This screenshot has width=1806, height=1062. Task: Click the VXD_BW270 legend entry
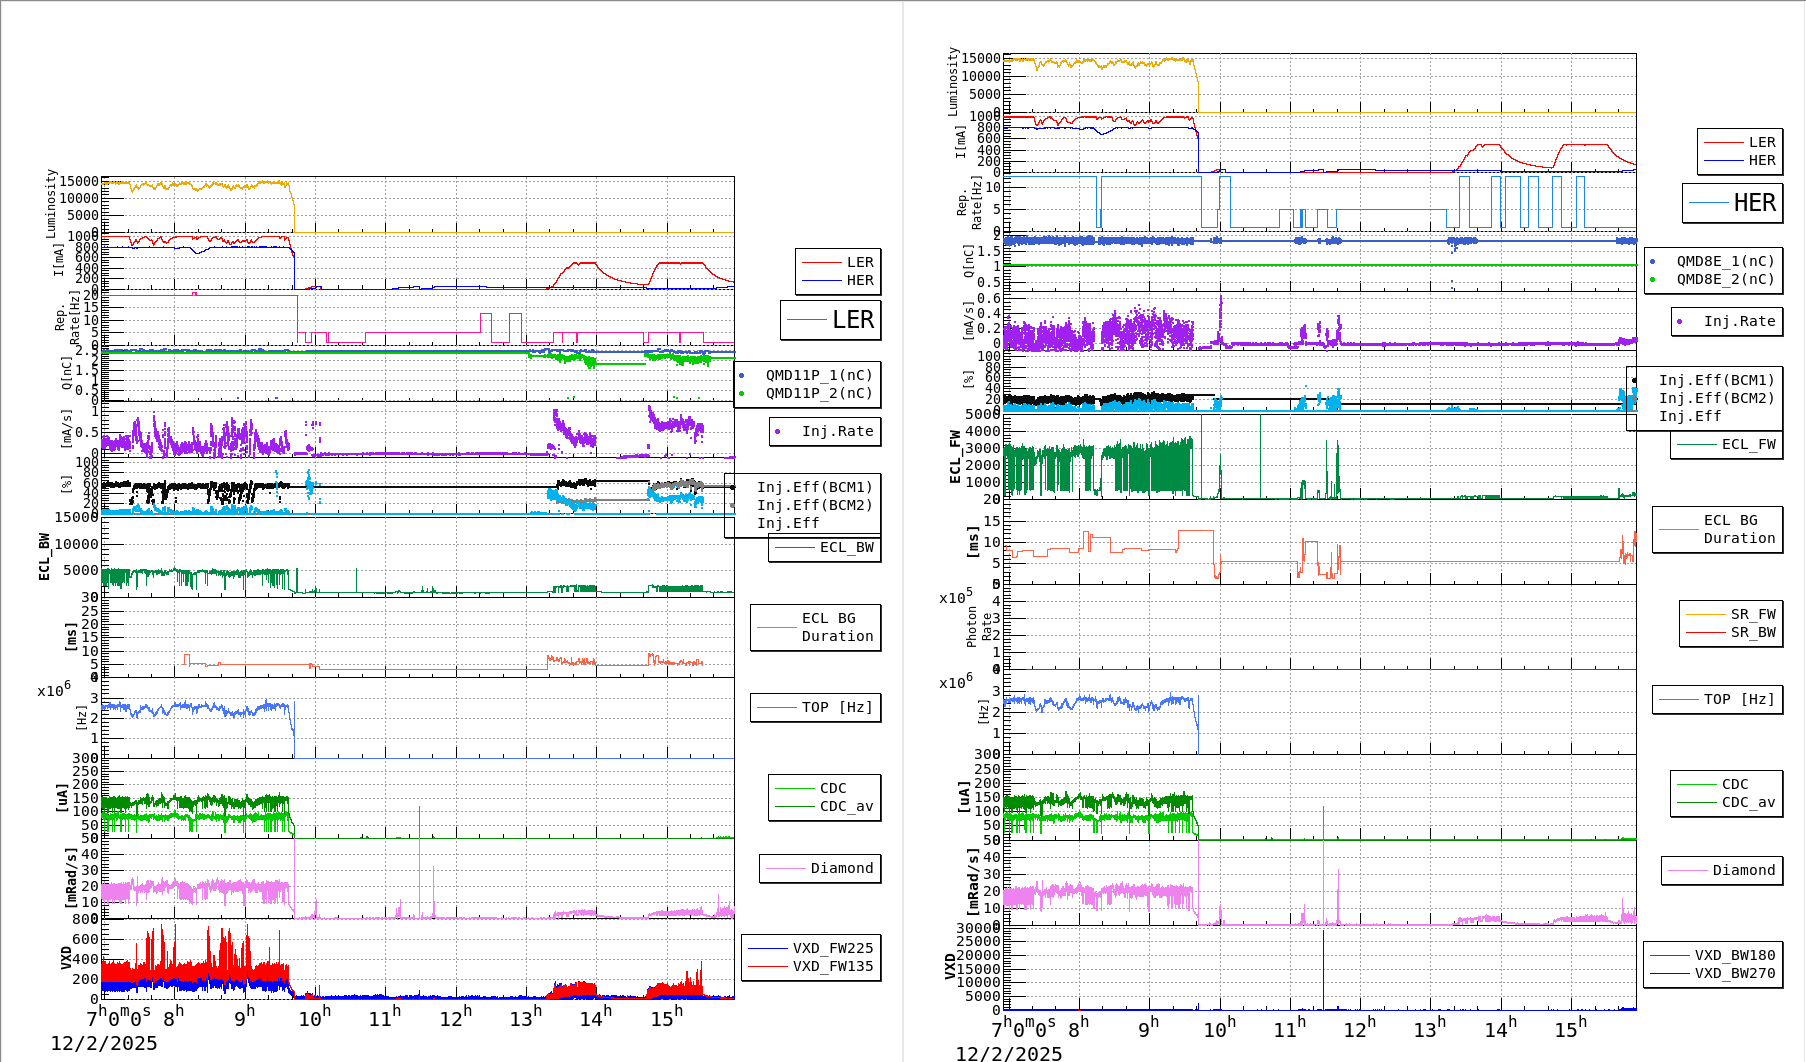pos(1734,973)
